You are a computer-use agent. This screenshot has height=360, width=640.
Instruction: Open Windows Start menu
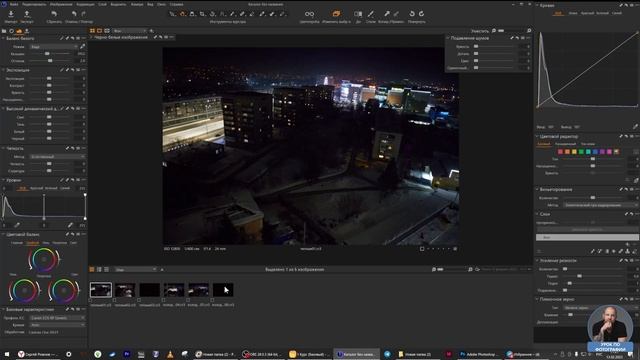7,354
